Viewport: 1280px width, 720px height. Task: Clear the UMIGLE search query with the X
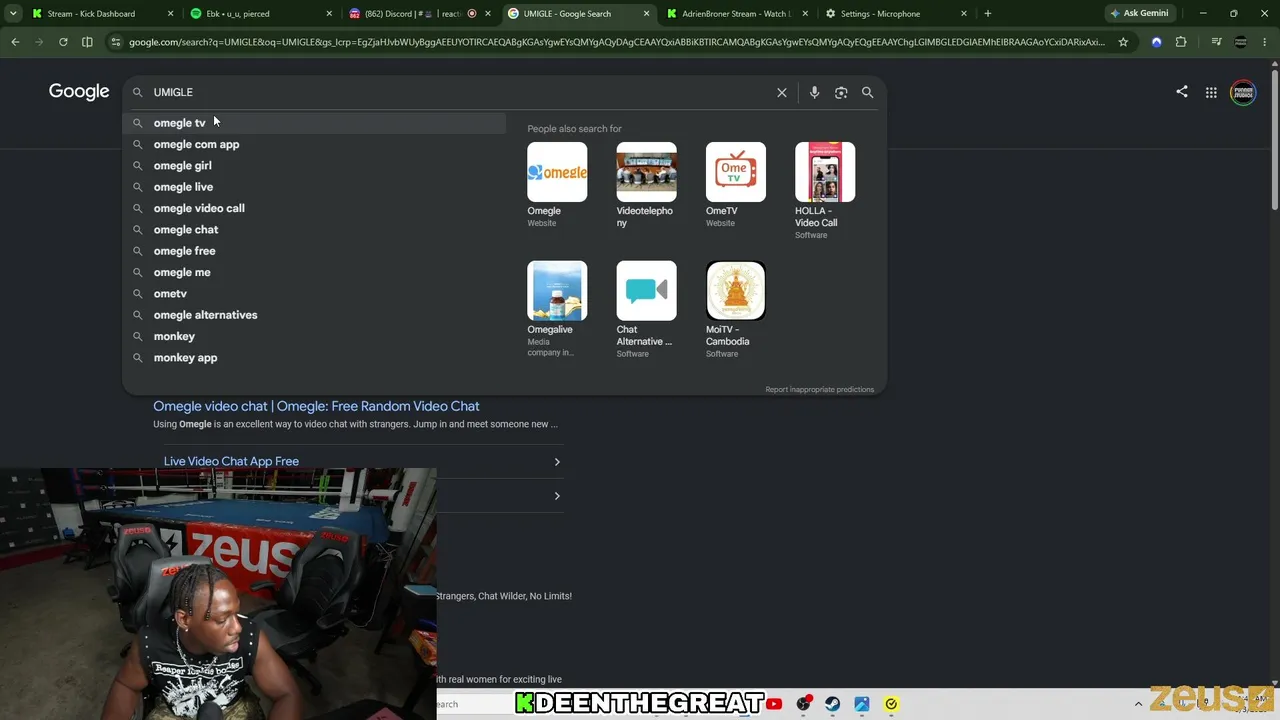click(x=782, y=92)
